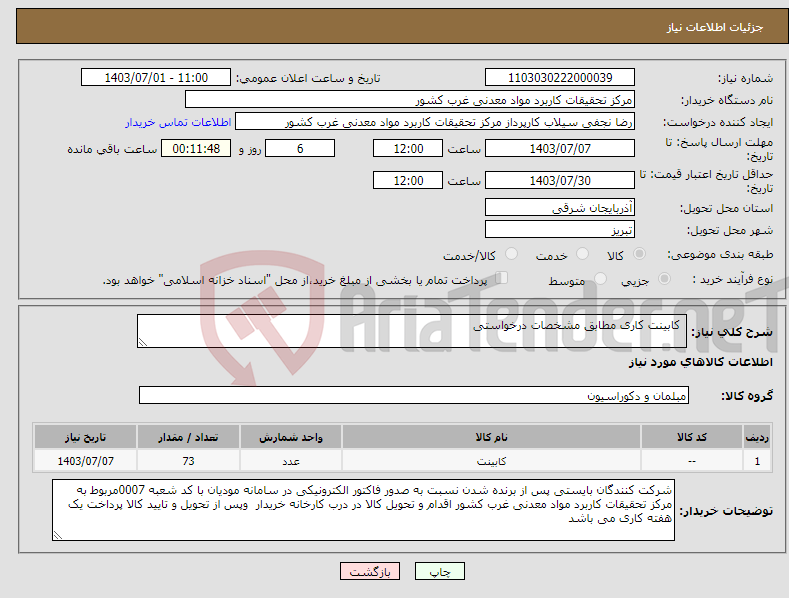Click the گروه کالا field مبلمان و دکوراسیون
Screen dimensions: 789x598
pos(414,396)
